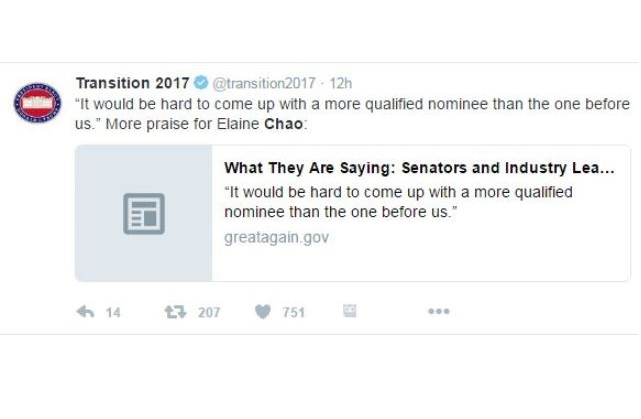
Task: Click the retweet count 207
Action: click(208, 313)
